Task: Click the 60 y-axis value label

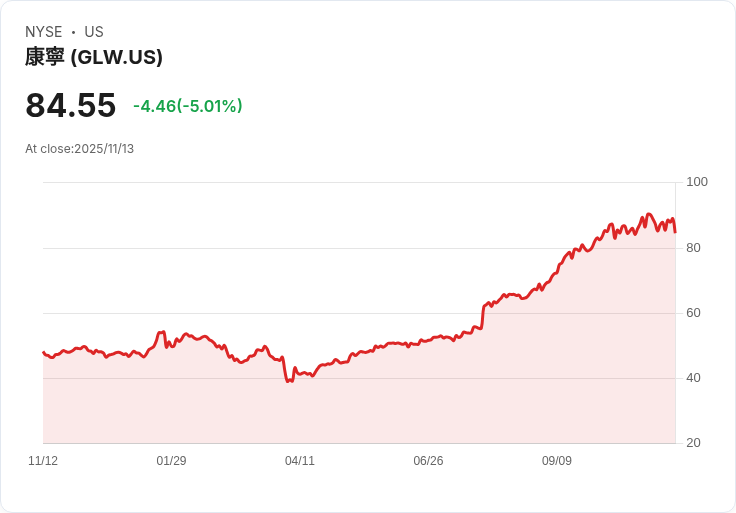Action: 693,313
